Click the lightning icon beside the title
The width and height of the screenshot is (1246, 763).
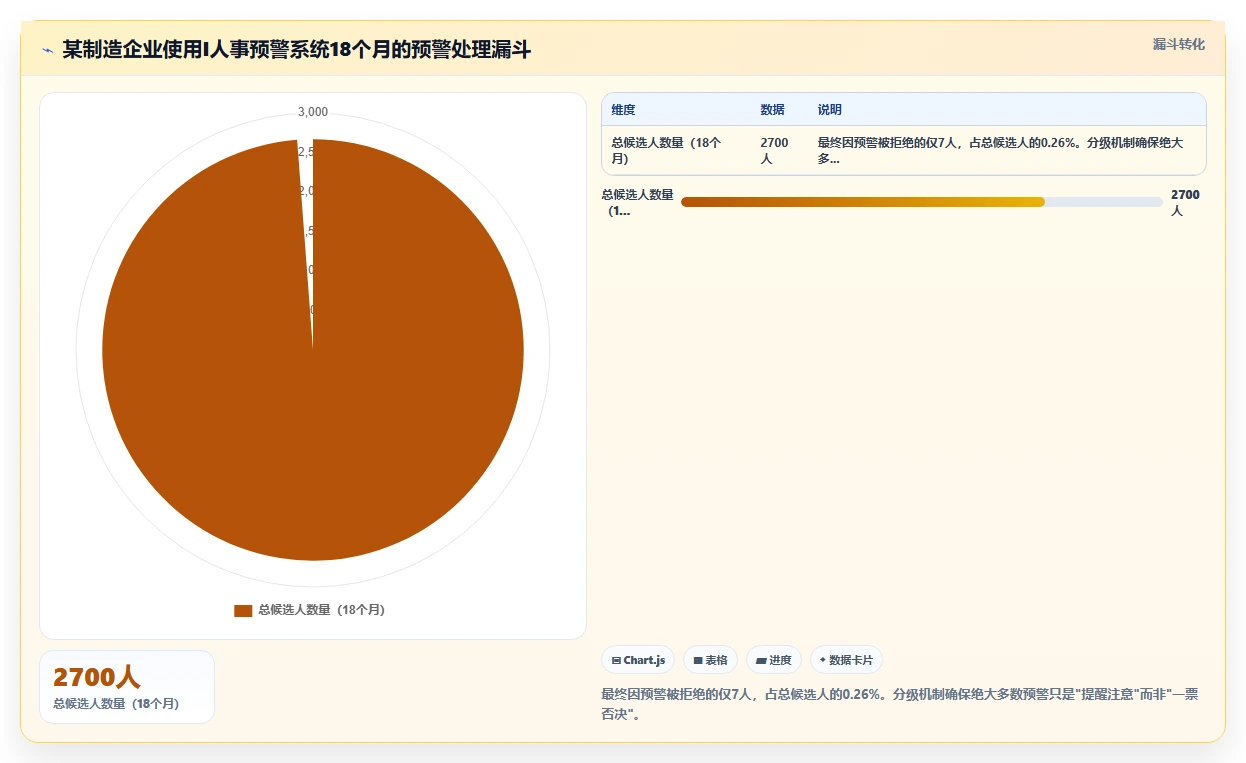(47, 50)
